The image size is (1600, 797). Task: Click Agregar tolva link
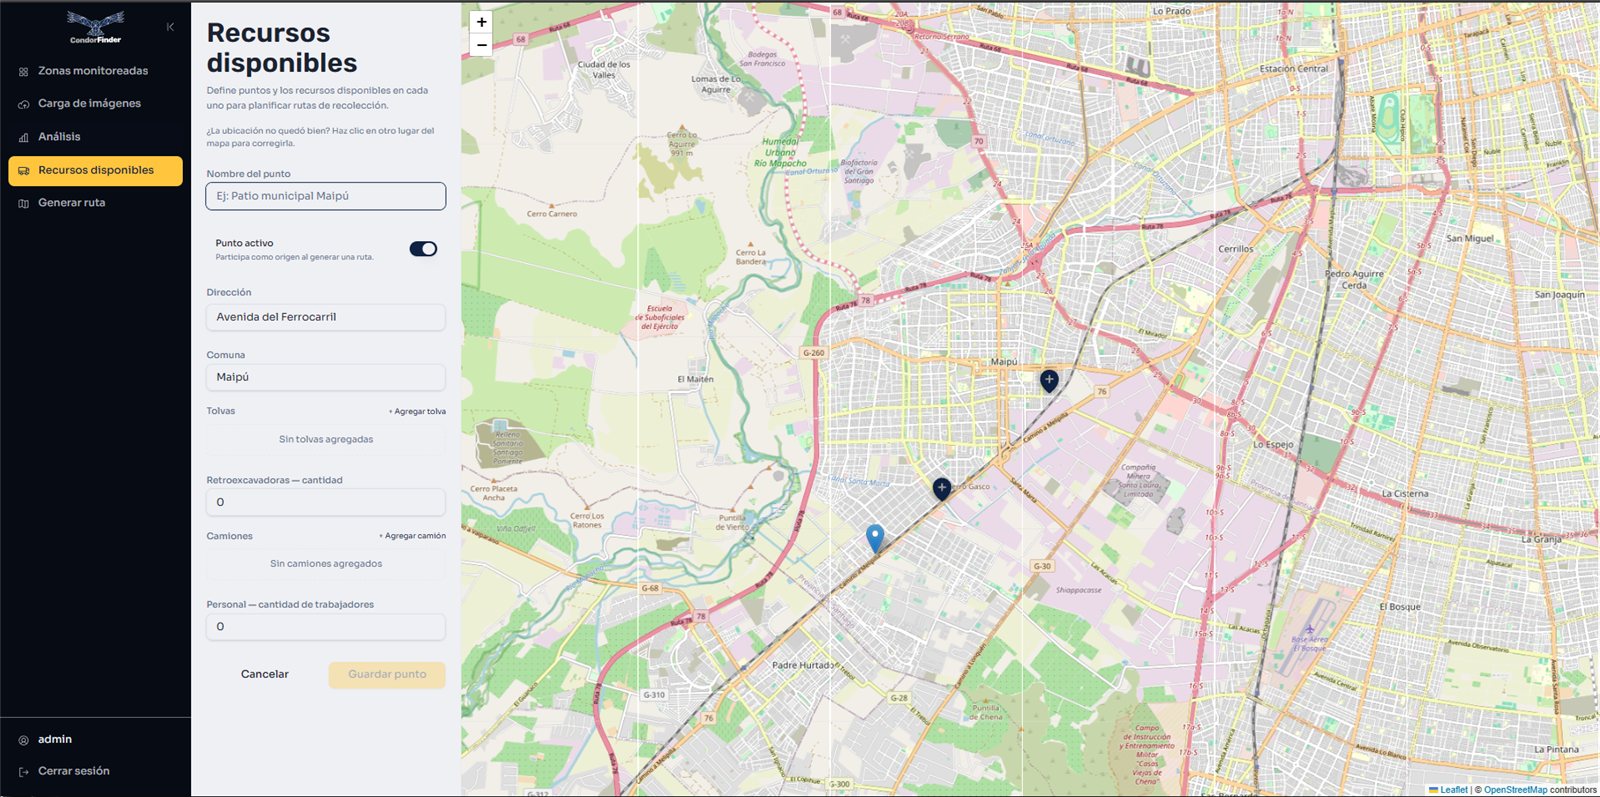[417, 411]
